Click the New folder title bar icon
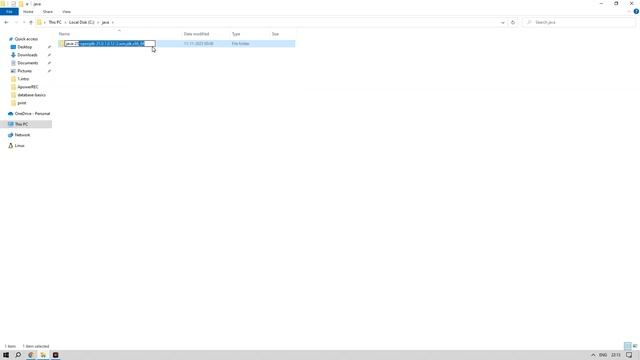Viewport: 640px width, 360px height. tap(21, 4)
